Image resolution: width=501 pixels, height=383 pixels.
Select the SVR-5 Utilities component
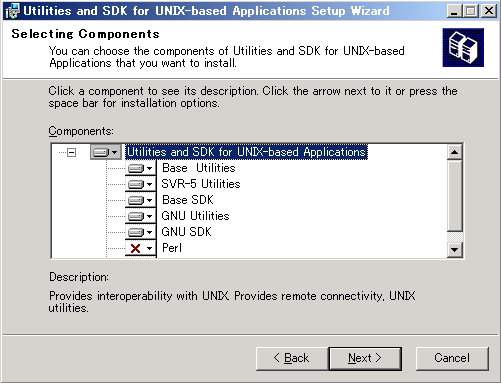pyautogui.click(x=201, y=184)
